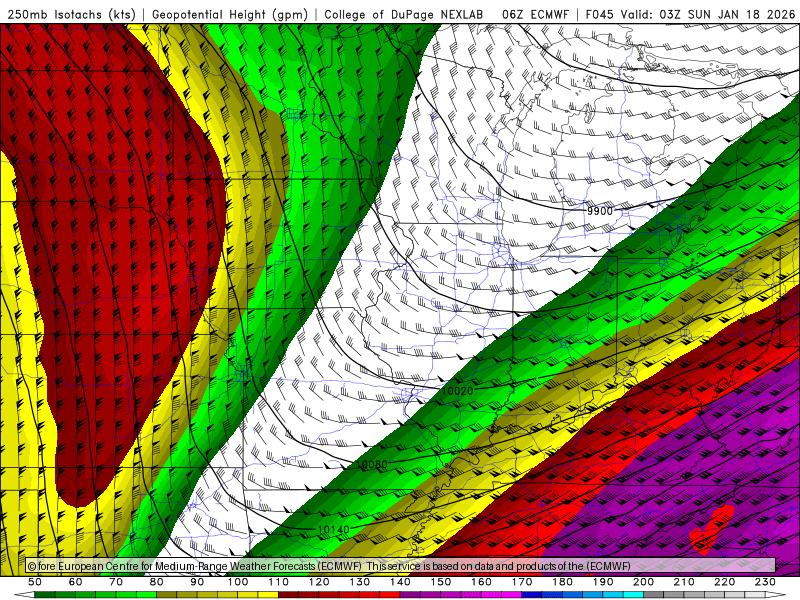800x600 pixels.
Task: Click the 'Geopotential Height (gpm)' title text
Action: [230, 15]
